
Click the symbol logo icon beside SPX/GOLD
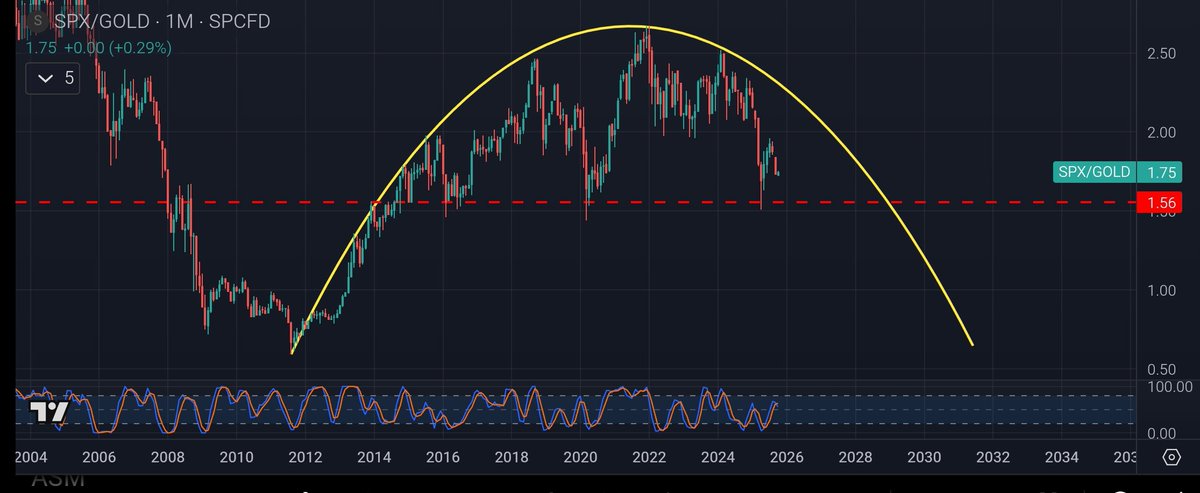(38, 20)
